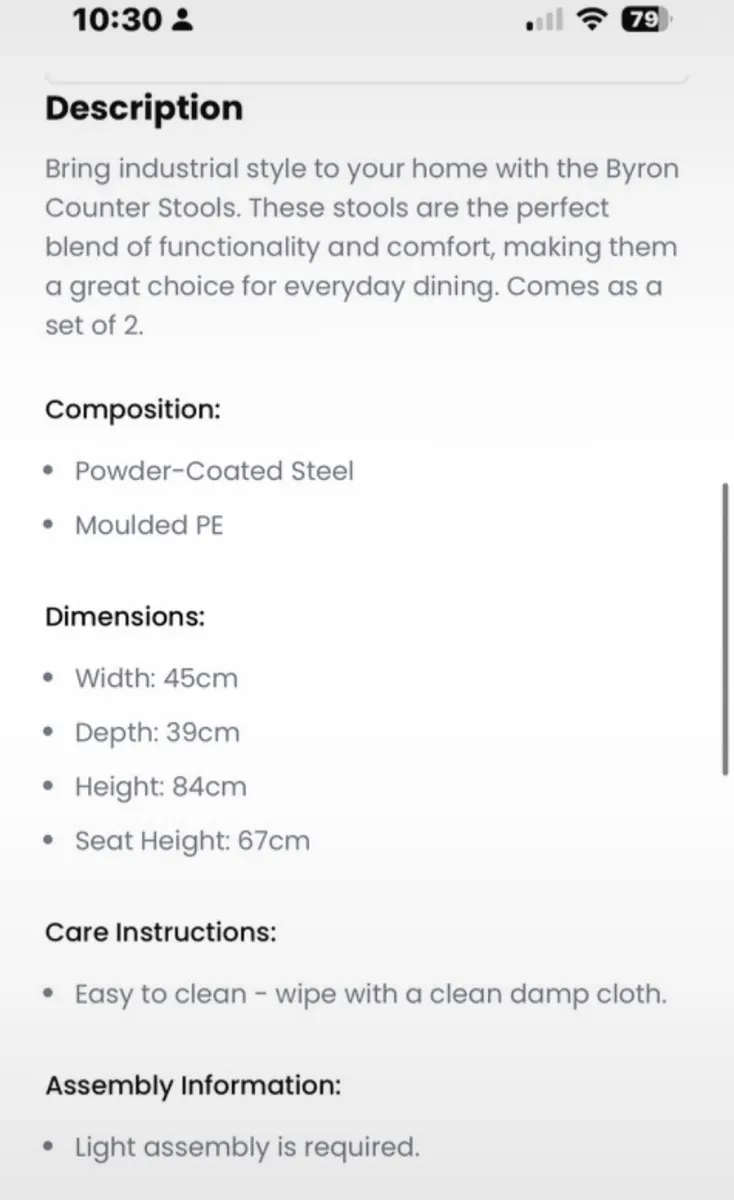Image resolution: width=734 pixels, height=1200 pixels.
Task: Tap the Wi-Fi status icon
Action: pyautogui.click(x=594, y=20)
